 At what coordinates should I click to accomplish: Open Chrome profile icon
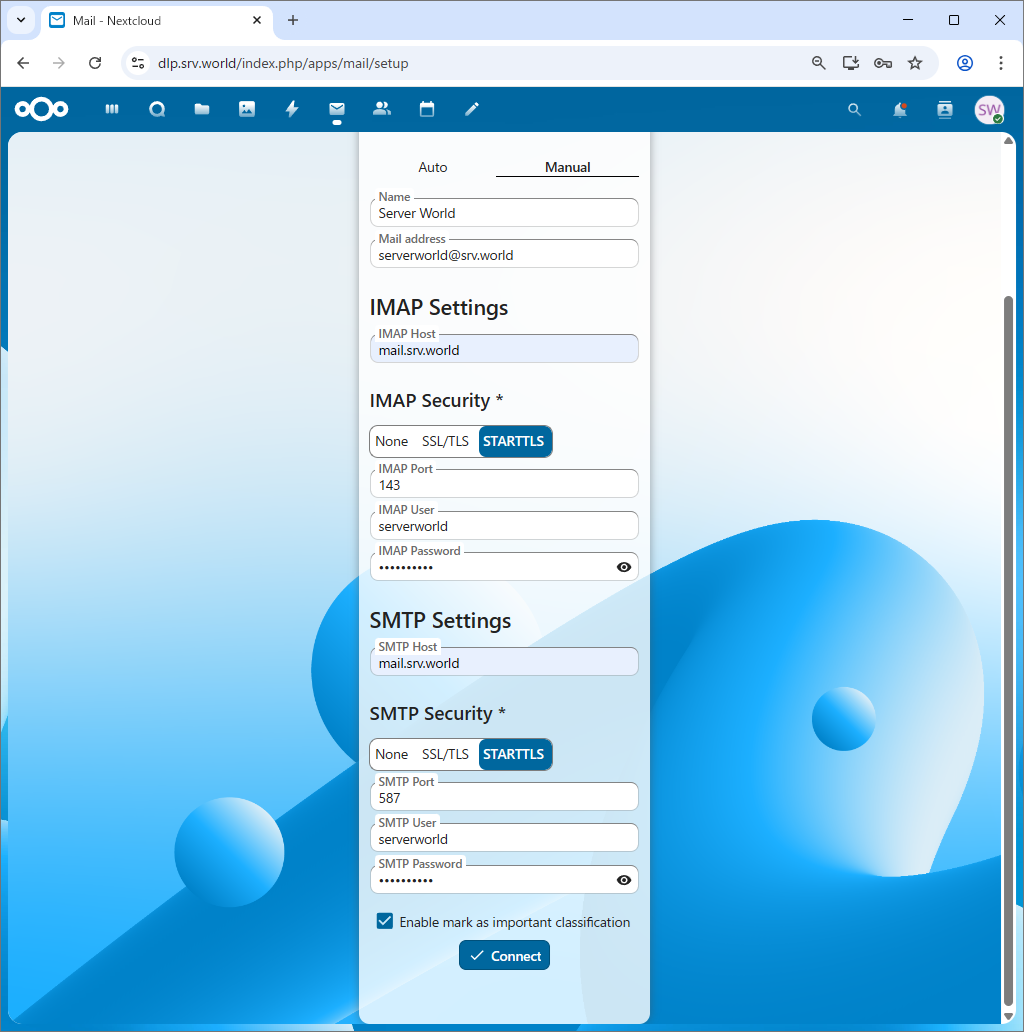965,63
